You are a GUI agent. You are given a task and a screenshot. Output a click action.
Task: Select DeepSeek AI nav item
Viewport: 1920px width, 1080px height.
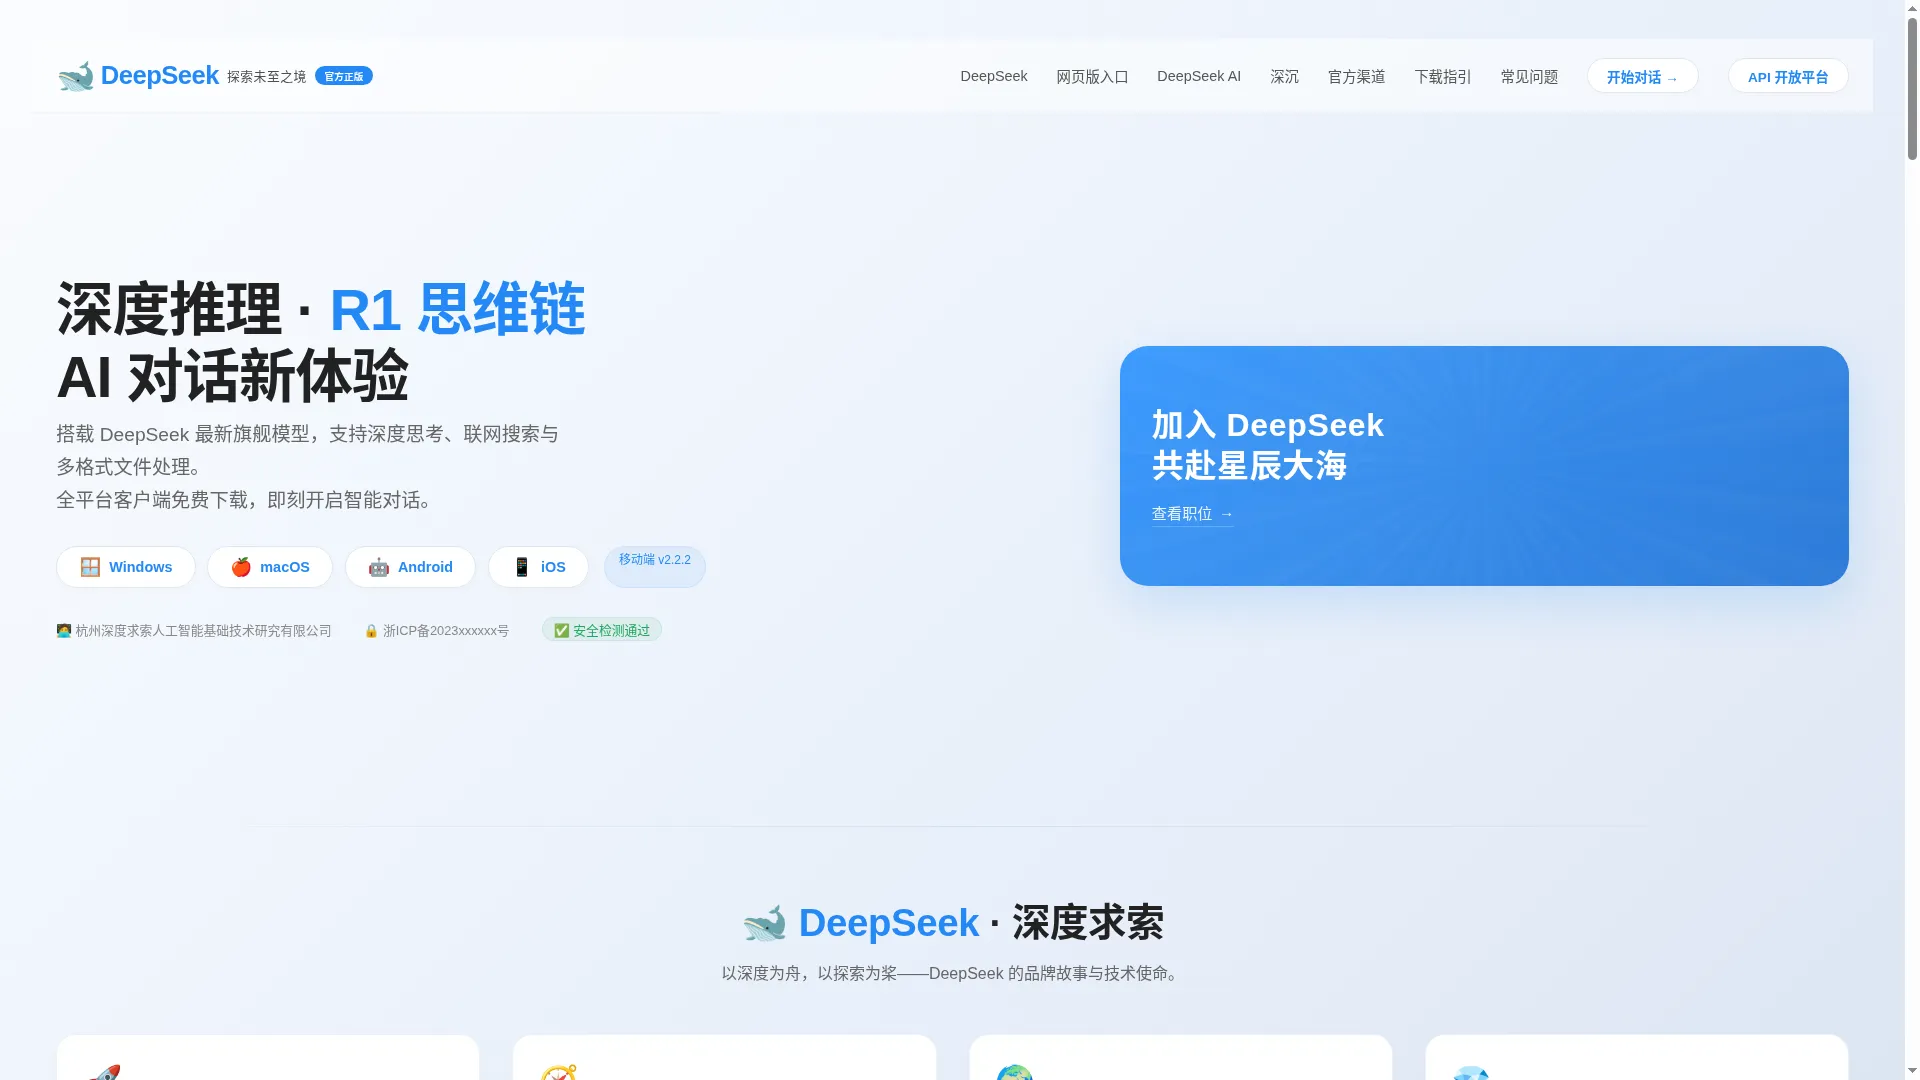pos(1199,76)
